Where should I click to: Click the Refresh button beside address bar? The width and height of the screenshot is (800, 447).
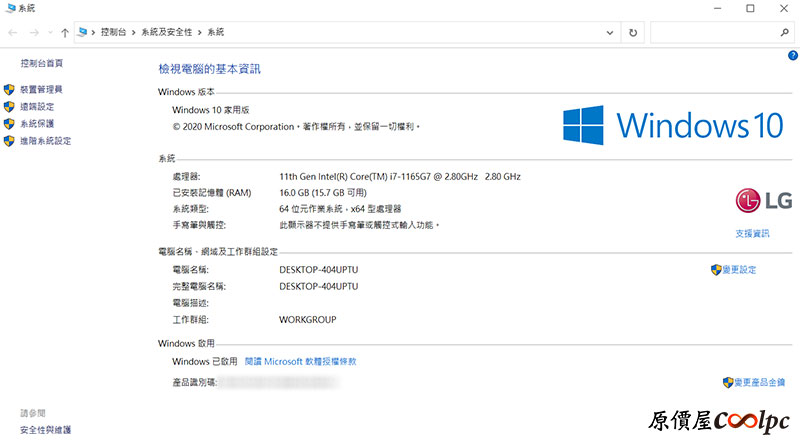[632, 32]
